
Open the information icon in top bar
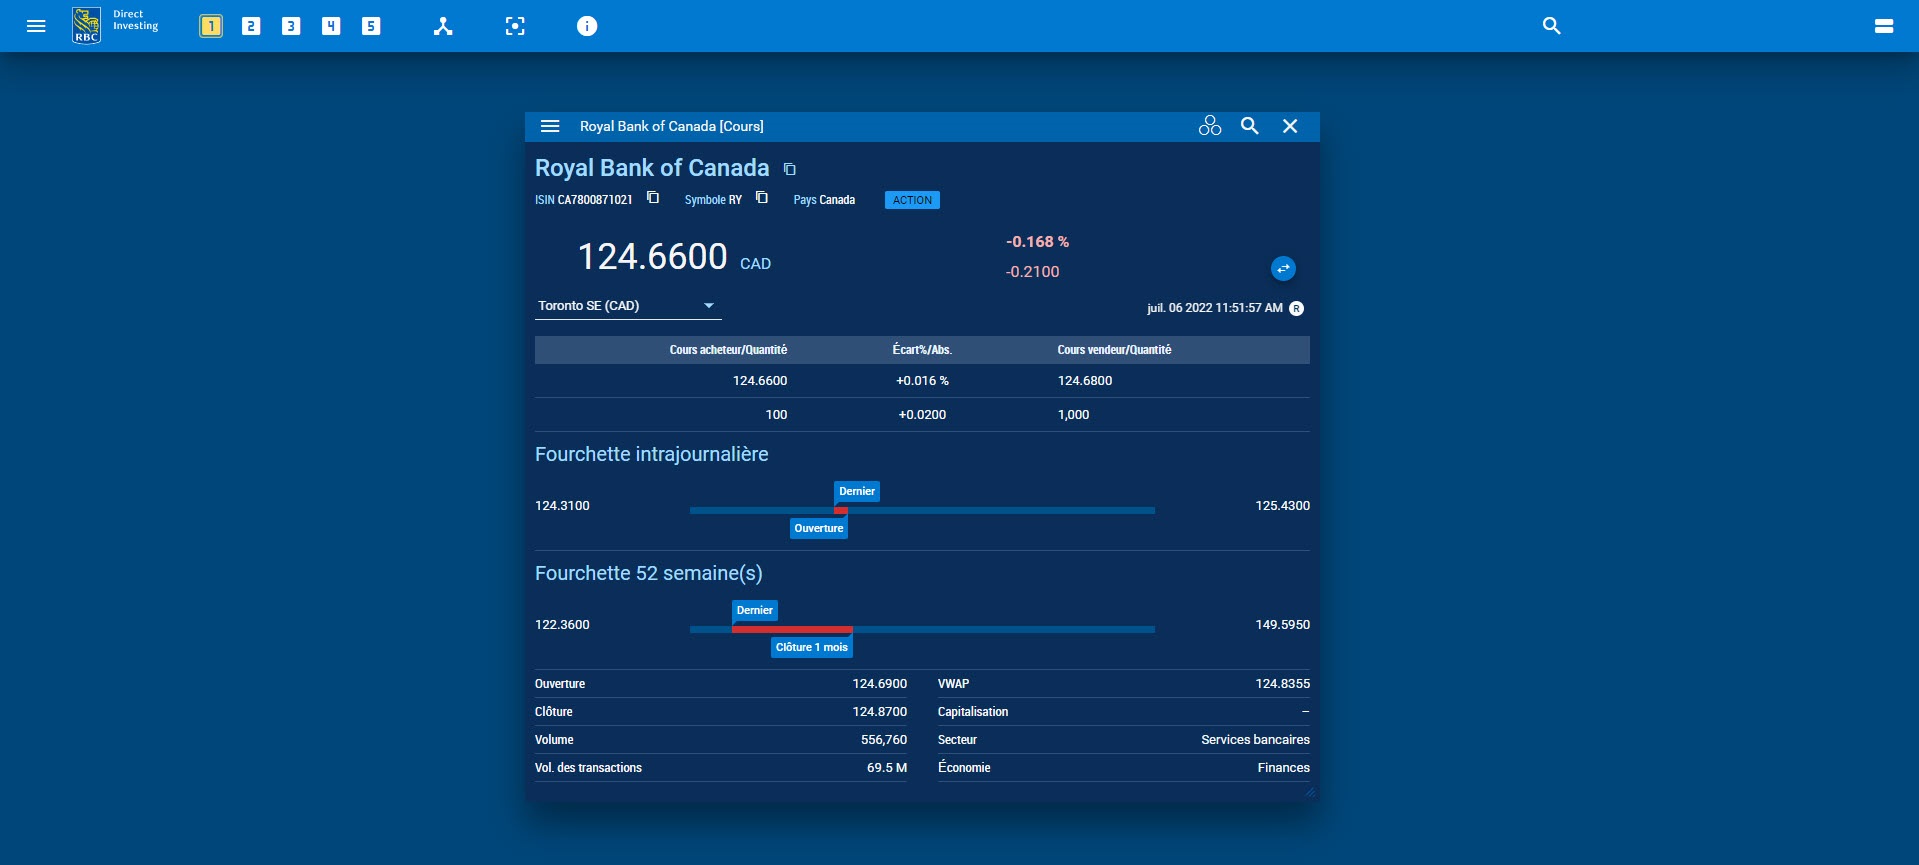pos(587,26)
